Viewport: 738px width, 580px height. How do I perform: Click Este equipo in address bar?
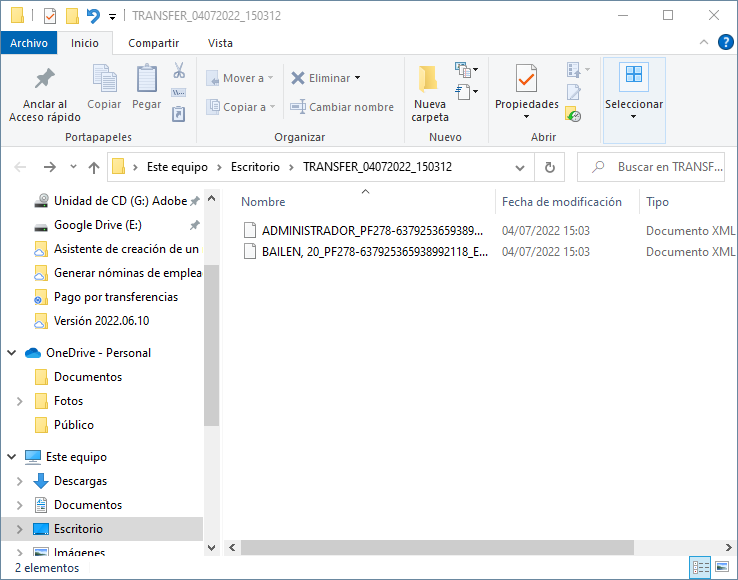[x=177, y=167]
